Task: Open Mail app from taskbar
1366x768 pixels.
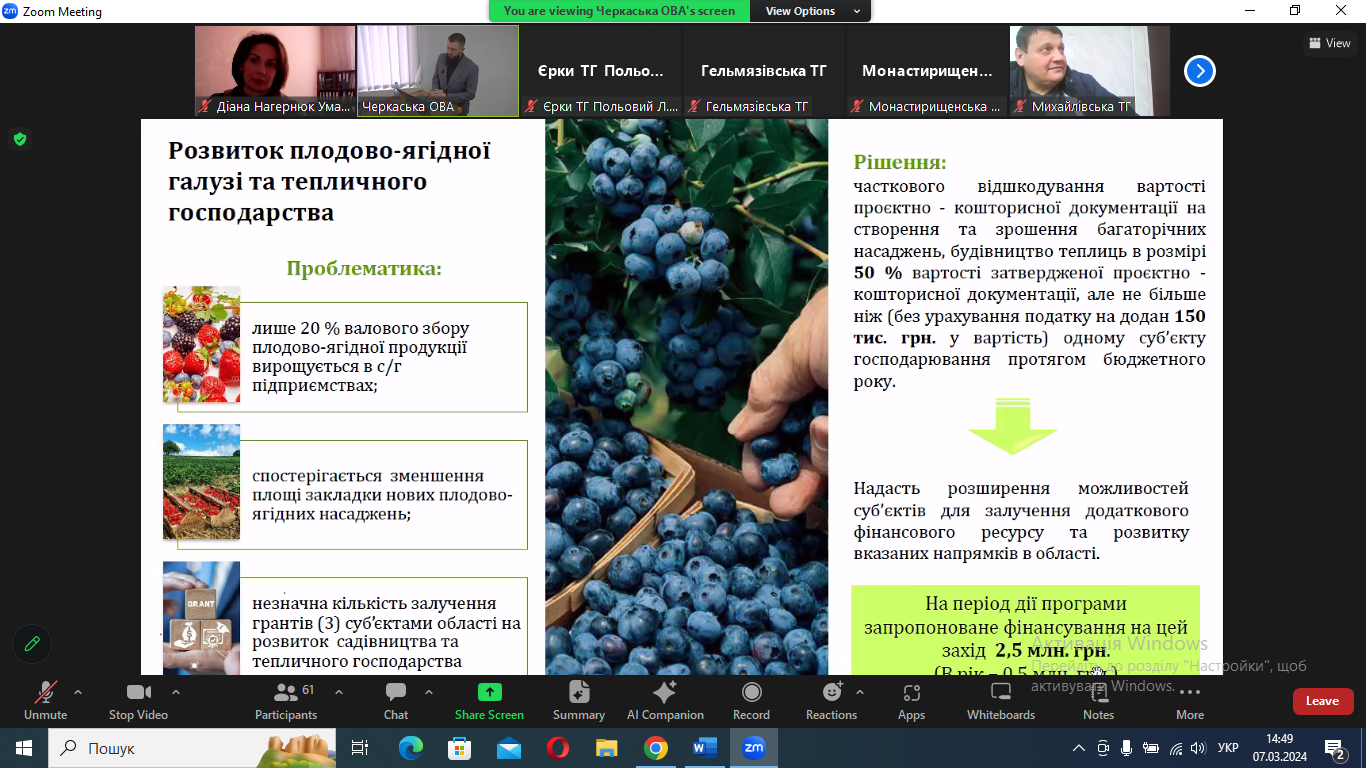Action: pyautogui.click(x=508, y=748)
